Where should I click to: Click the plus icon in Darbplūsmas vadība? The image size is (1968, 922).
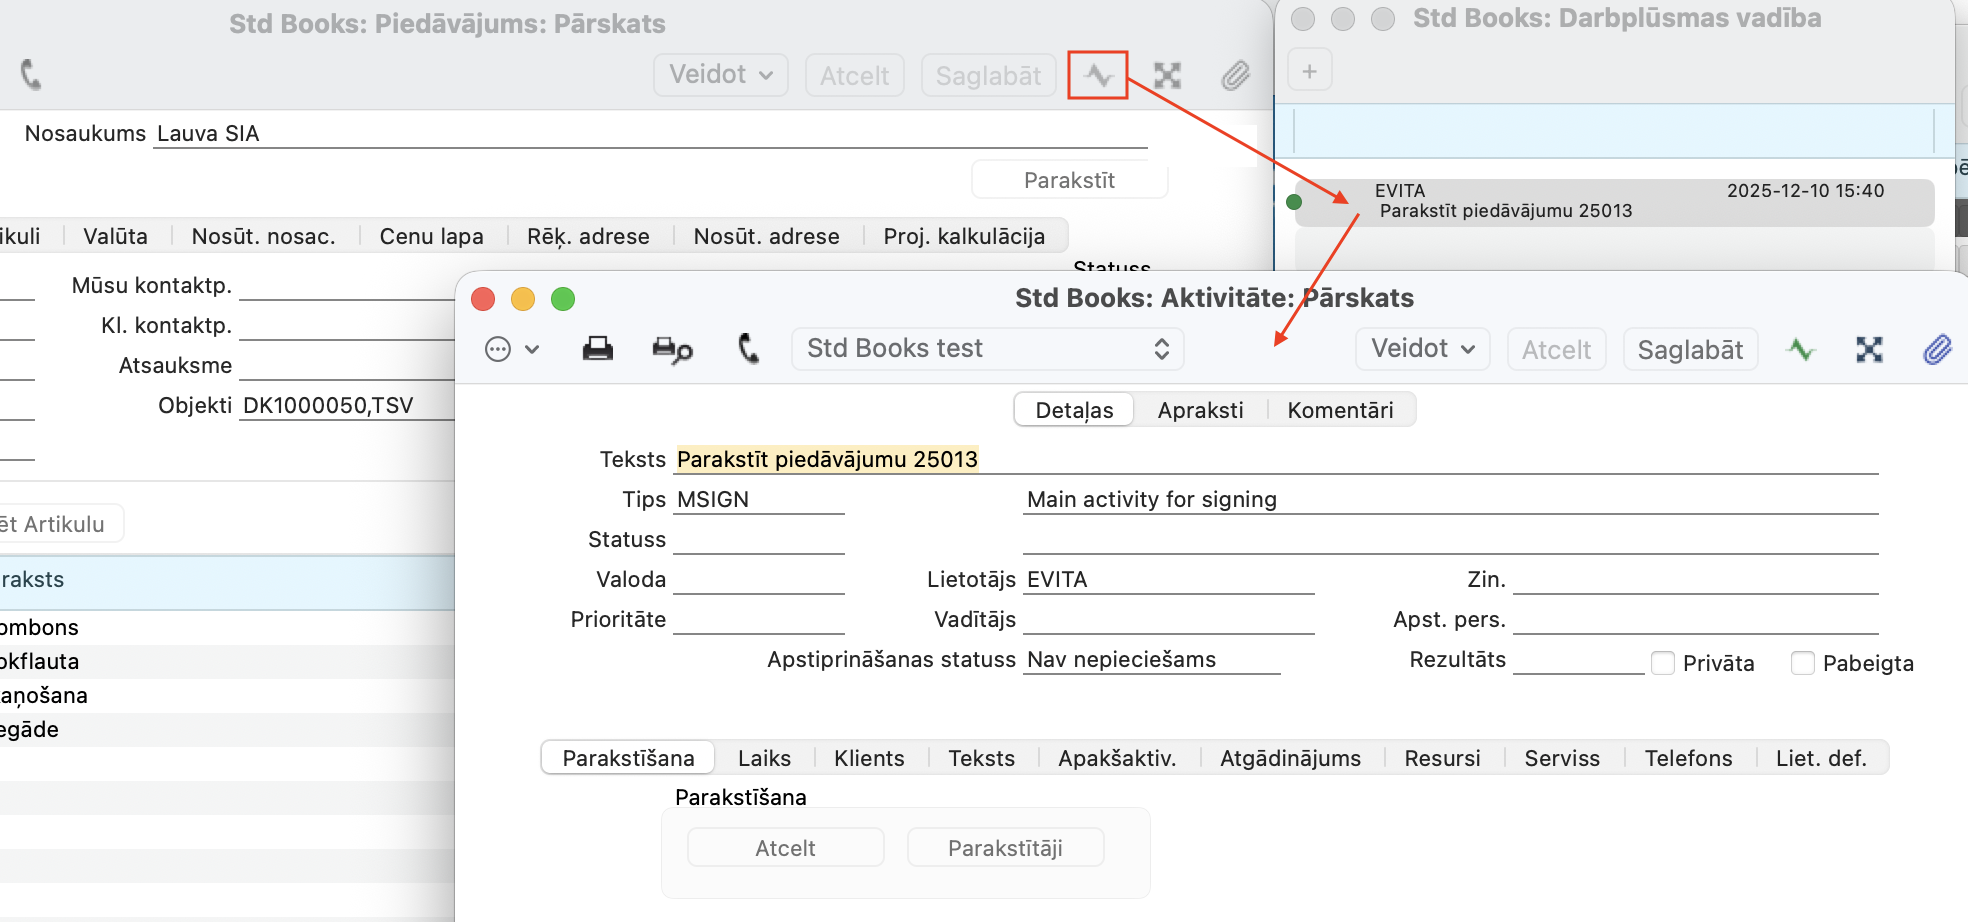pyautogui.click(x=1309, y=71)
